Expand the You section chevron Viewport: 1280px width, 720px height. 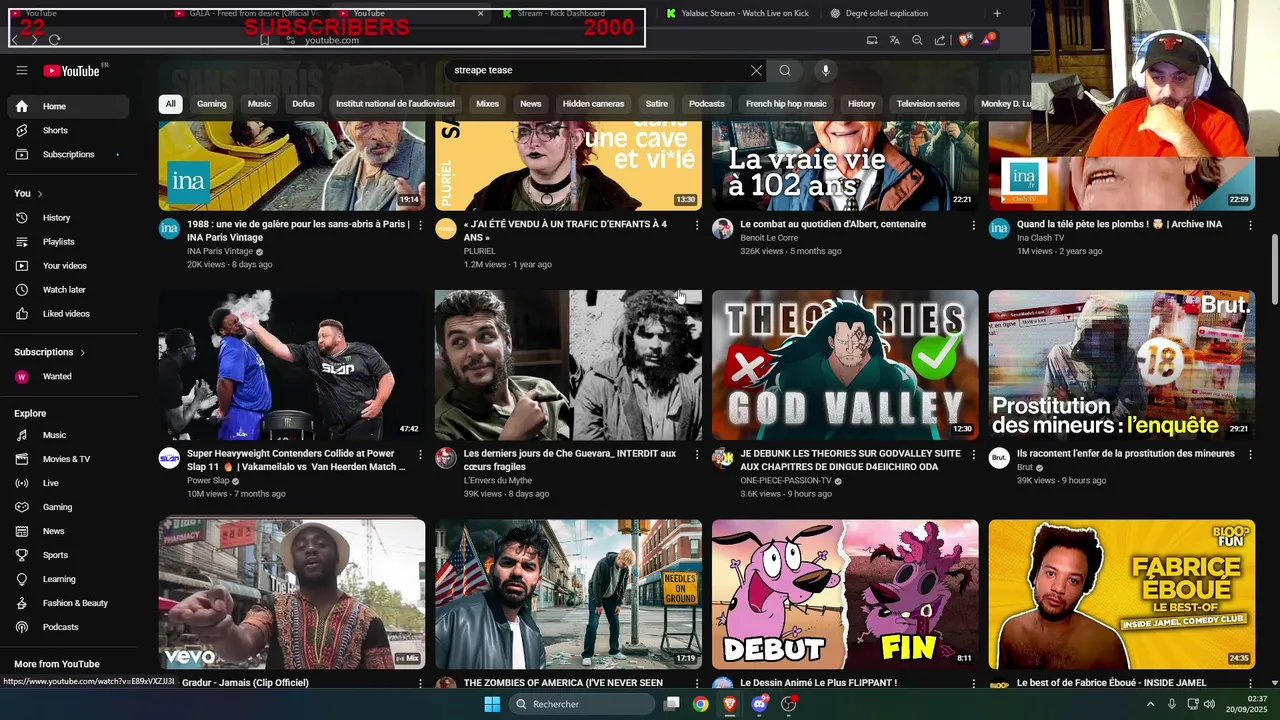tap(40, 193)
